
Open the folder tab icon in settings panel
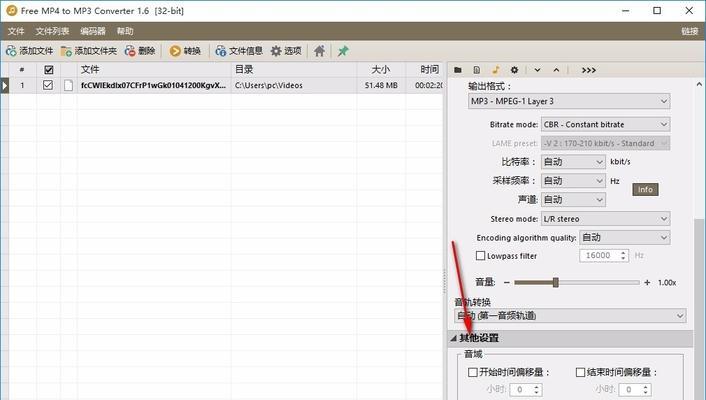pyautogui.click(x=458, y=70)
